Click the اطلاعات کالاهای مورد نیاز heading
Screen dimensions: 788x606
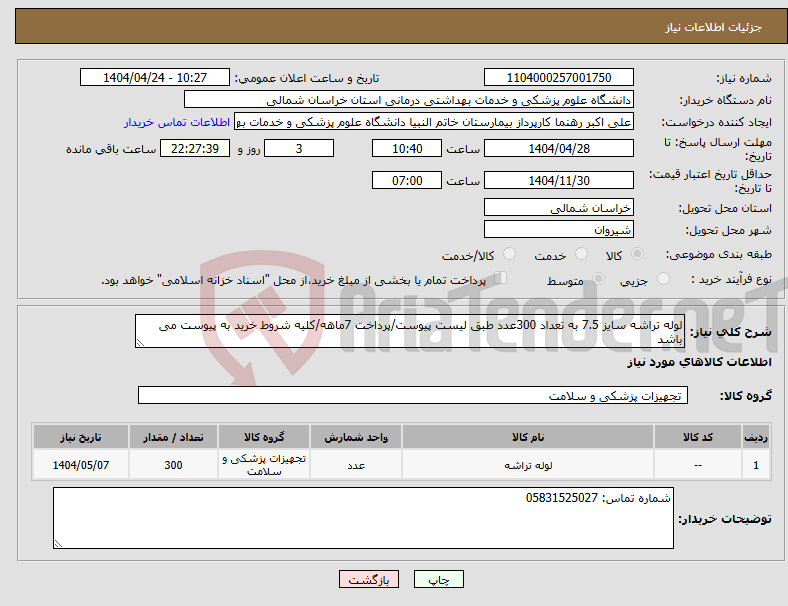tap(700, 362)
